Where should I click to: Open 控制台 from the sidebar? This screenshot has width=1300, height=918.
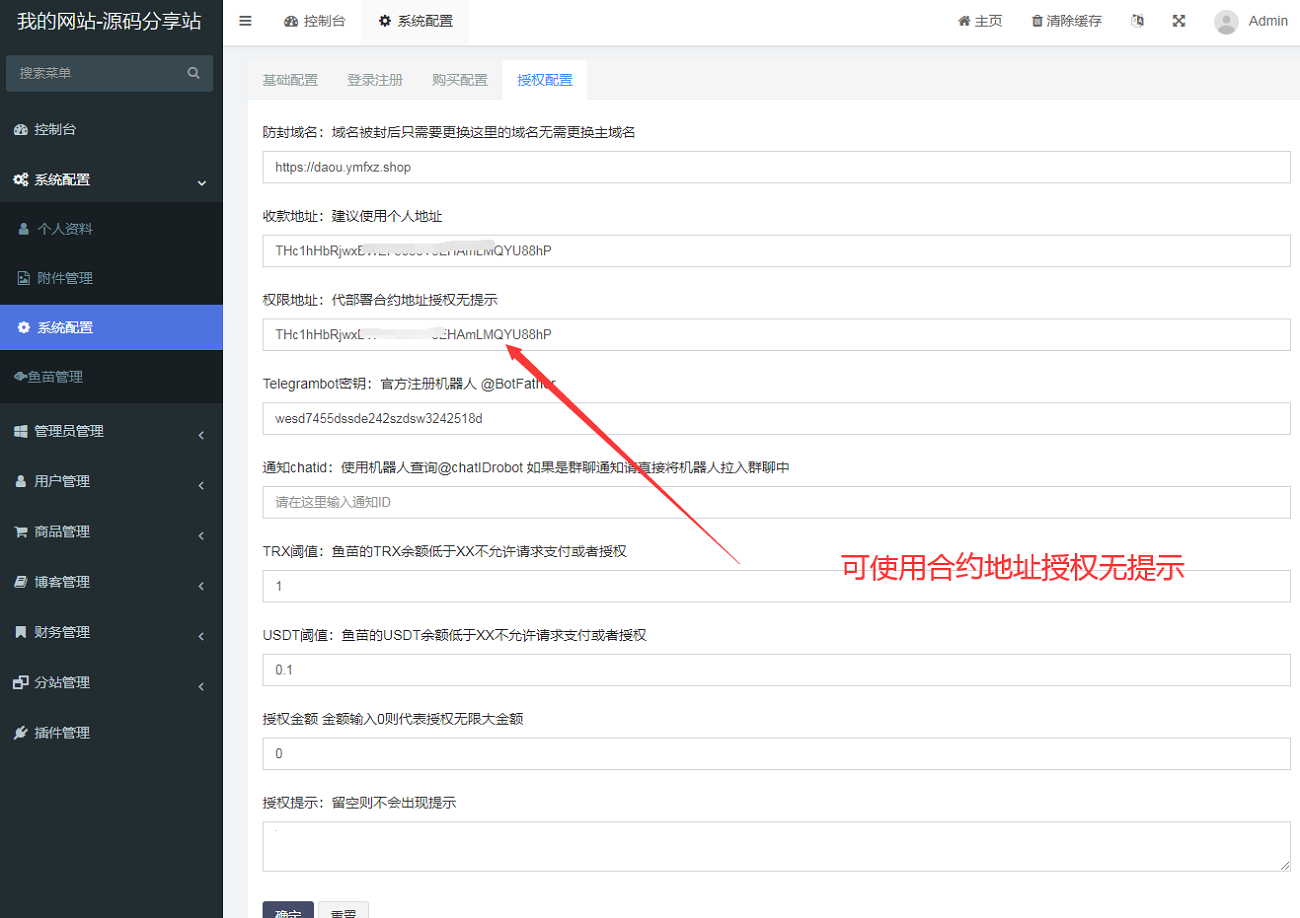tap(55, 129)
